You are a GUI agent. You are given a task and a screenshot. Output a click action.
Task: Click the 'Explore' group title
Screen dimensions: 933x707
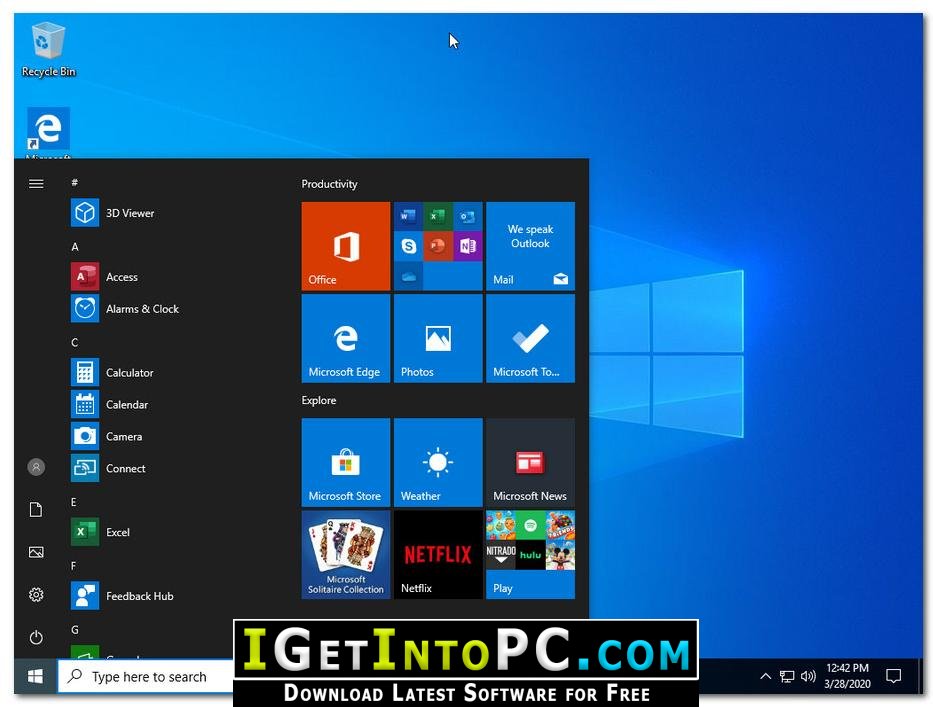click(319, 401)
